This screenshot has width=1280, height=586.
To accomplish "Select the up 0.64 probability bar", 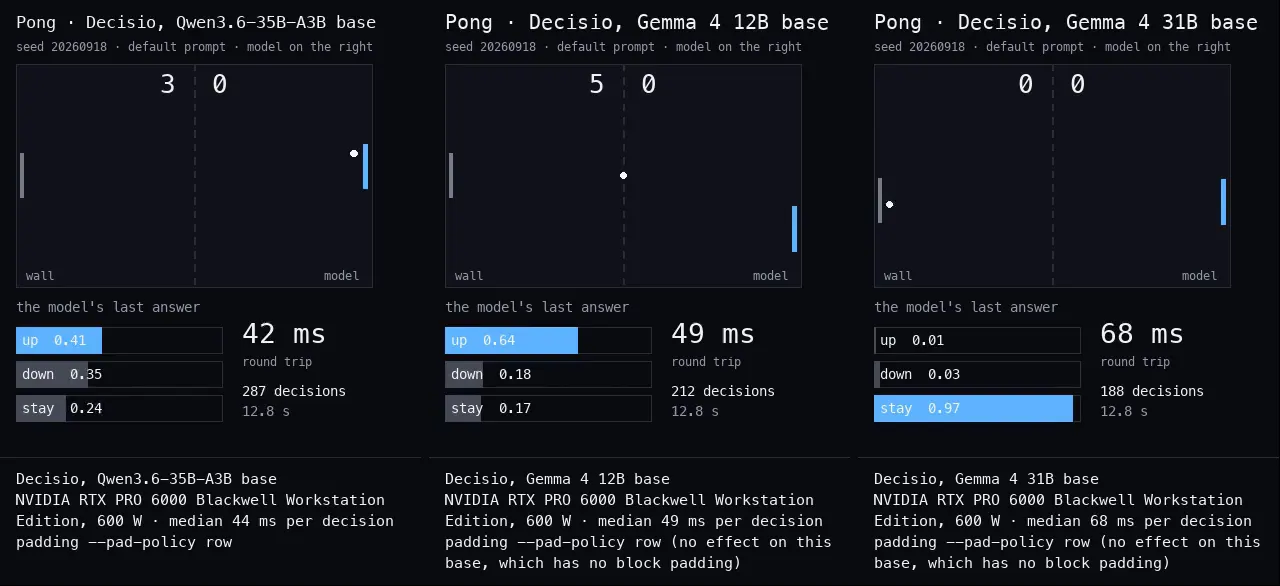I will click(x=548, y=340).
